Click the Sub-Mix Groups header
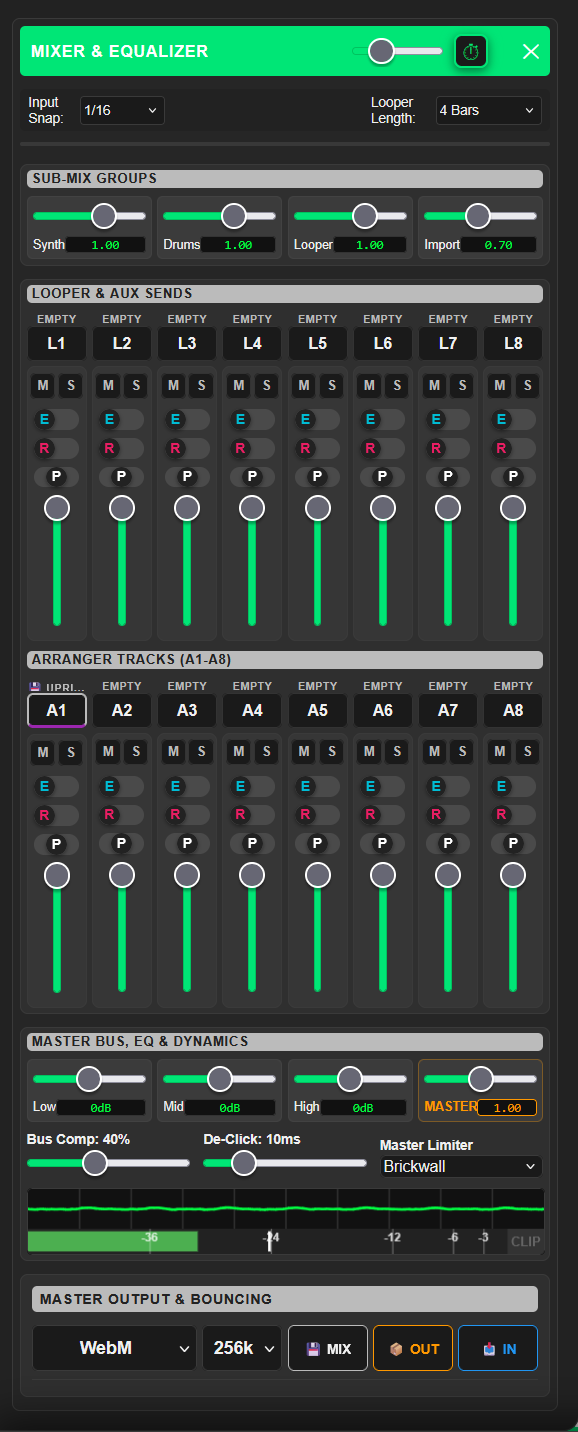The height and width of the screenshot is (1432, 578). (285, 178)
